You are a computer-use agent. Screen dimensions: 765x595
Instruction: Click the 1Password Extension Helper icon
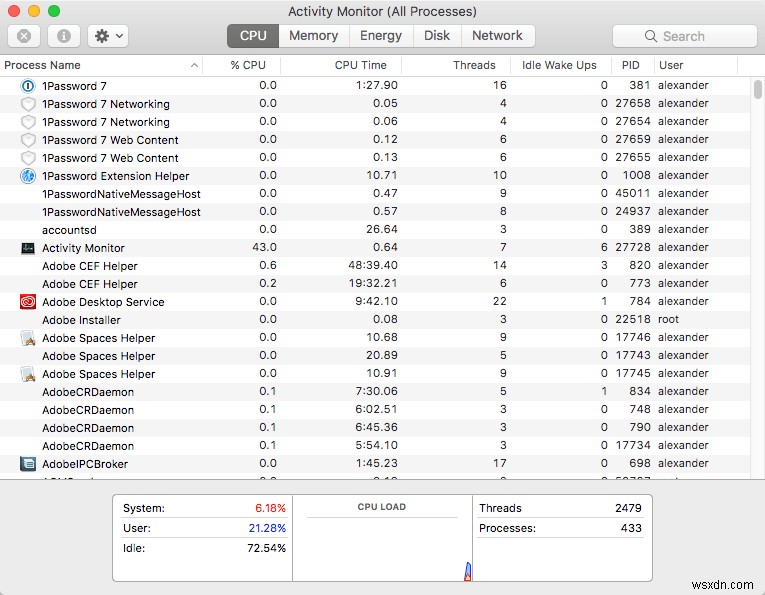tap(28, 176)
